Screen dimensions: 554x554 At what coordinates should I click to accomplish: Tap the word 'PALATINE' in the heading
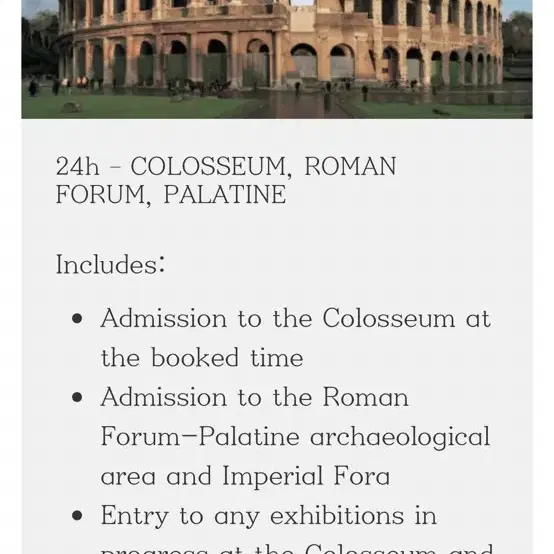tap(225, 194)
